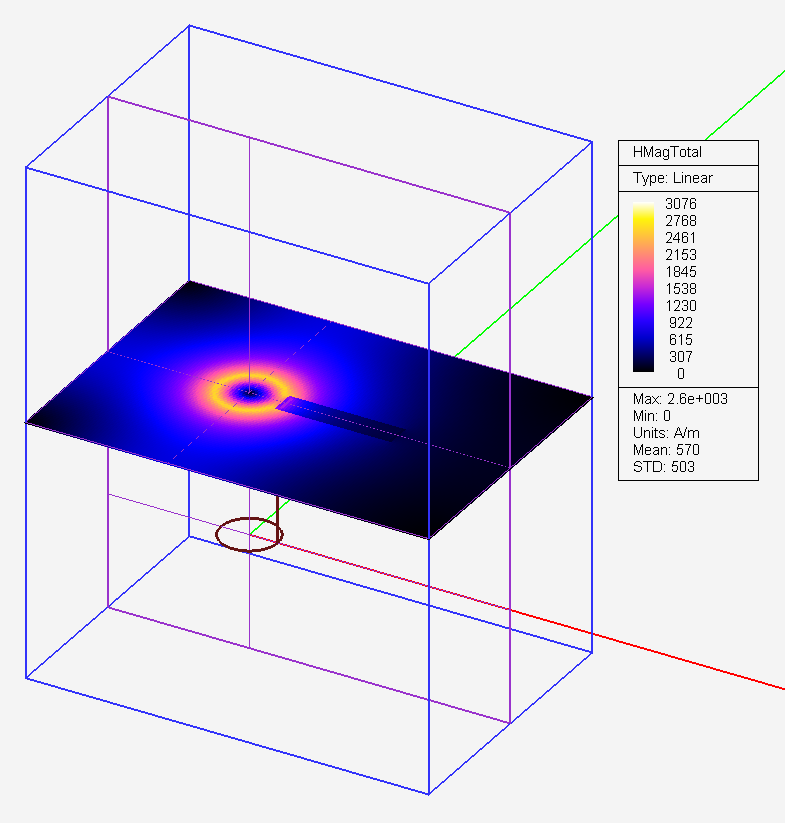Select the Type: Linear legend label
Viewport: 785px width, 823px height.
672,178
